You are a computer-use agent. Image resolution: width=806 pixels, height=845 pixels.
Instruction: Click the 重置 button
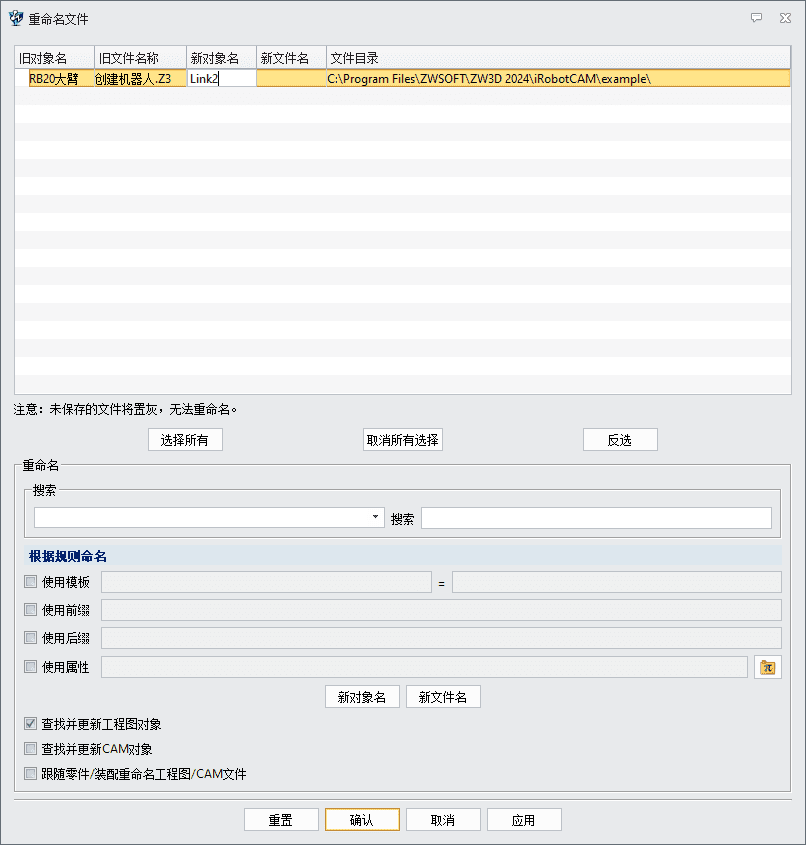coord(281,820)
